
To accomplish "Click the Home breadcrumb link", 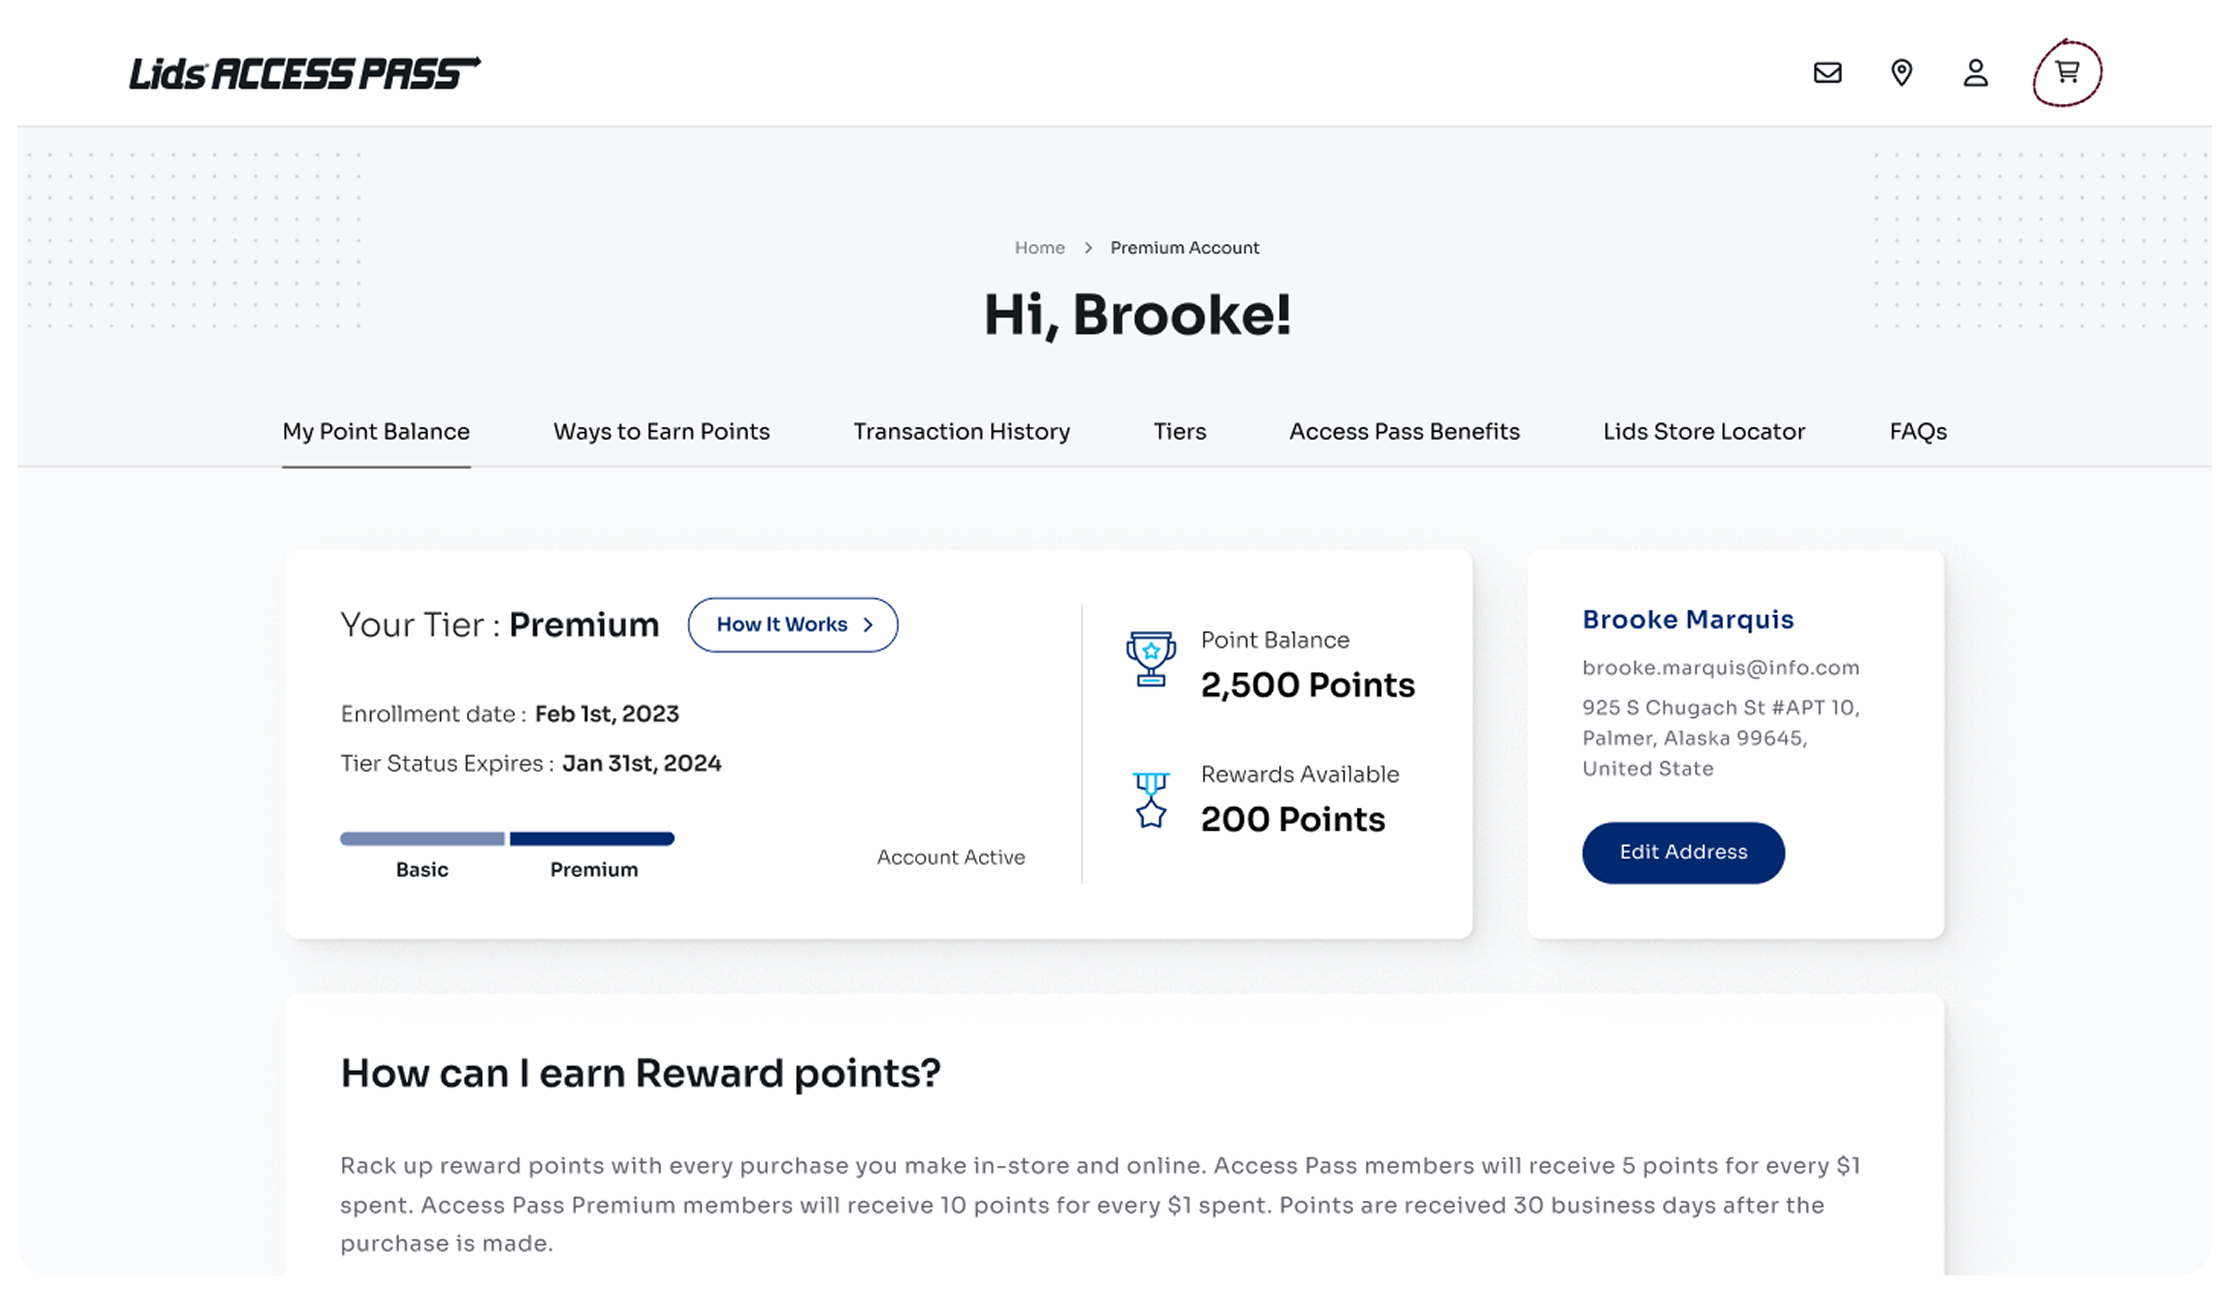I will (1039, 248).
